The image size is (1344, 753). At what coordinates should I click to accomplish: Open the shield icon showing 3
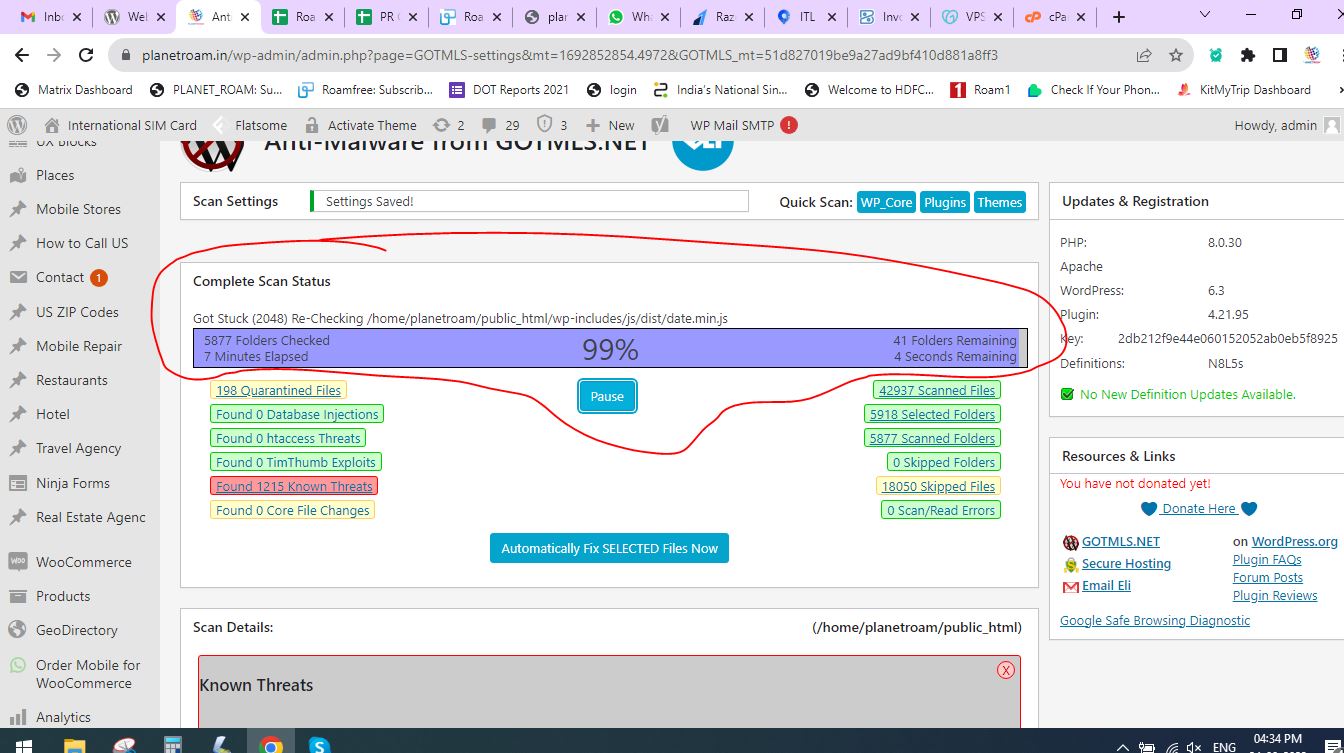click(553, 125)
